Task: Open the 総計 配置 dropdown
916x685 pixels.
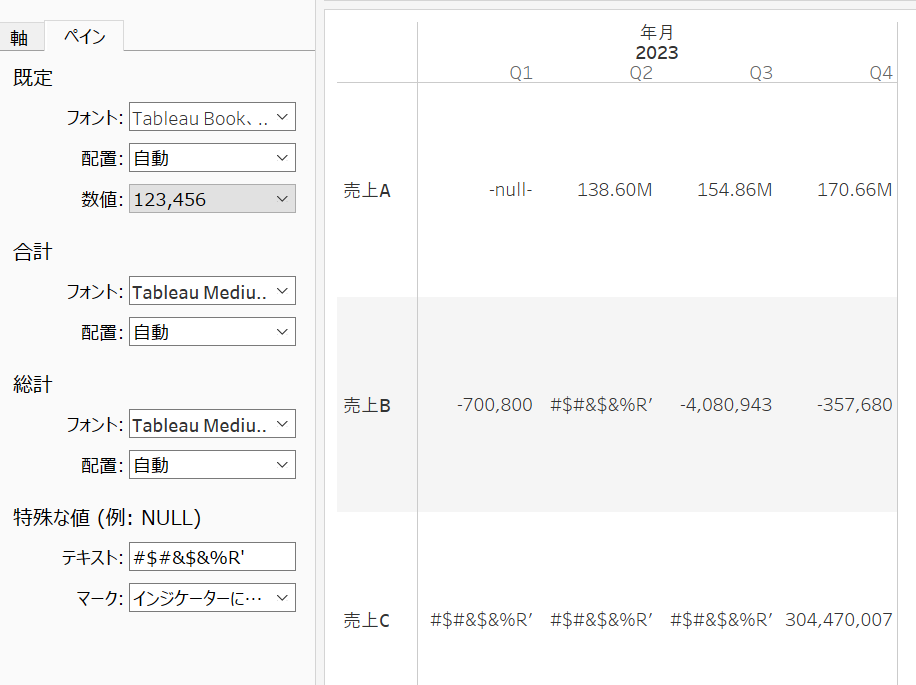Action: point(212,465)
